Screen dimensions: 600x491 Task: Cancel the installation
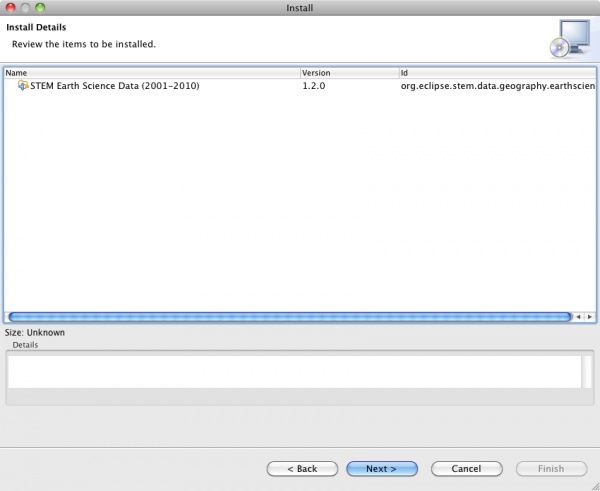[x=466, y=468]
